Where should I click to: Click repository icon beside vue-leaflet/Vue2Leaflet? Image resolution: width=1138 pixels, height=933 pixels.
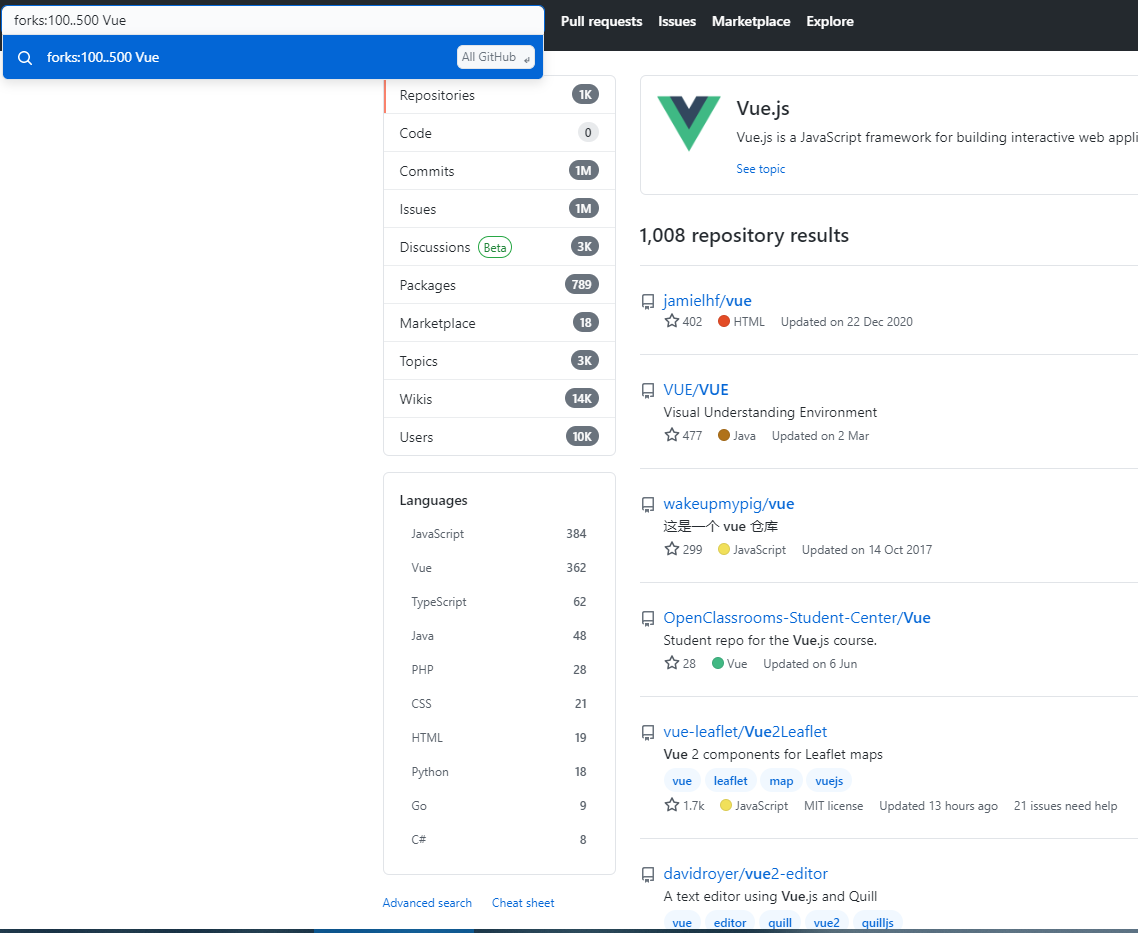click(x=648, y=733)
